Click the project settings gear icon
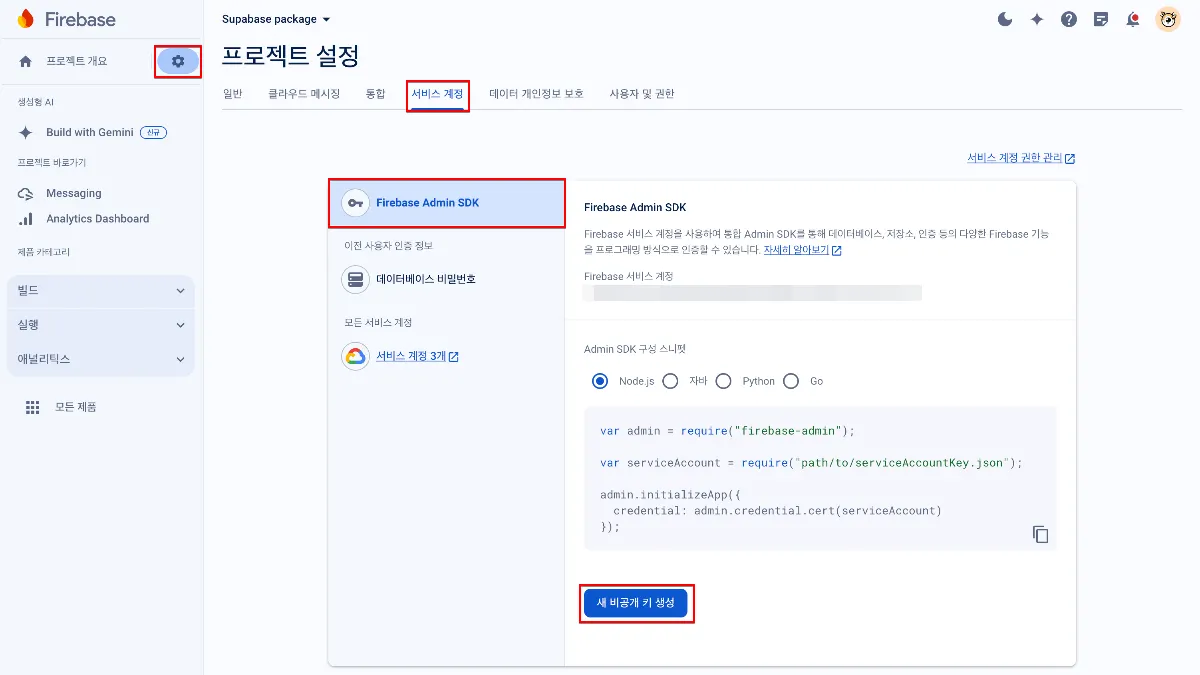1200x675 pixels. pyautogui.click(x=178, y=61)
